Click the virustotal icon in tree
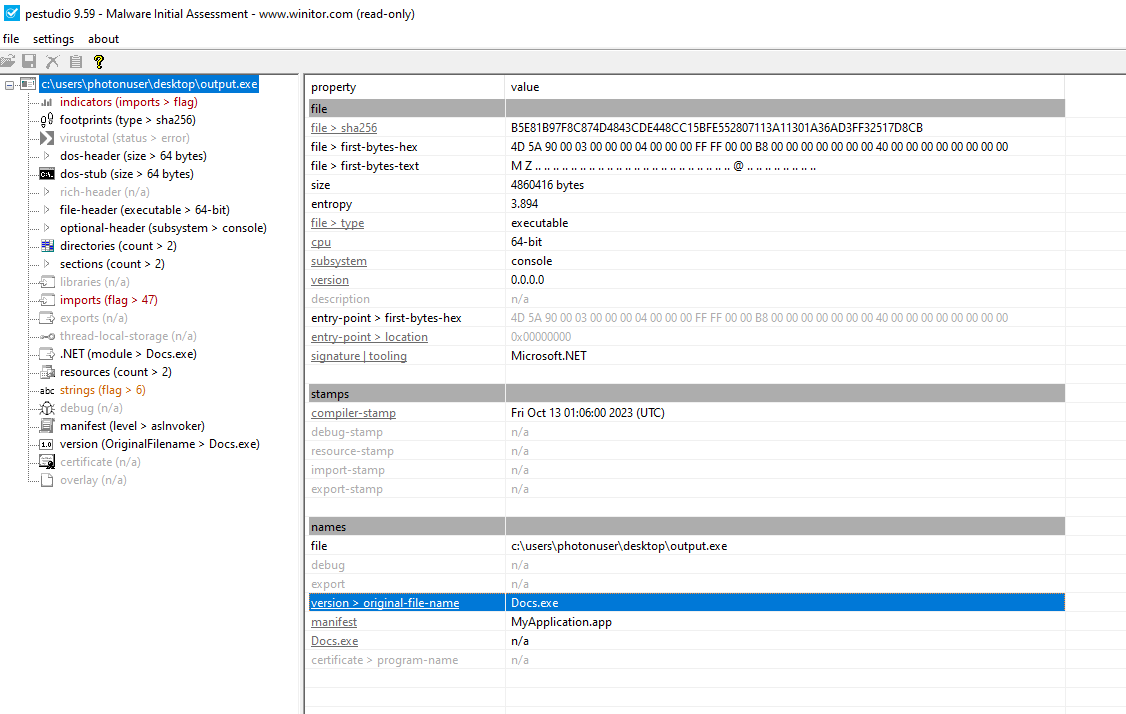This screenshot has width=1126, height=714. (x=47, y=138)
